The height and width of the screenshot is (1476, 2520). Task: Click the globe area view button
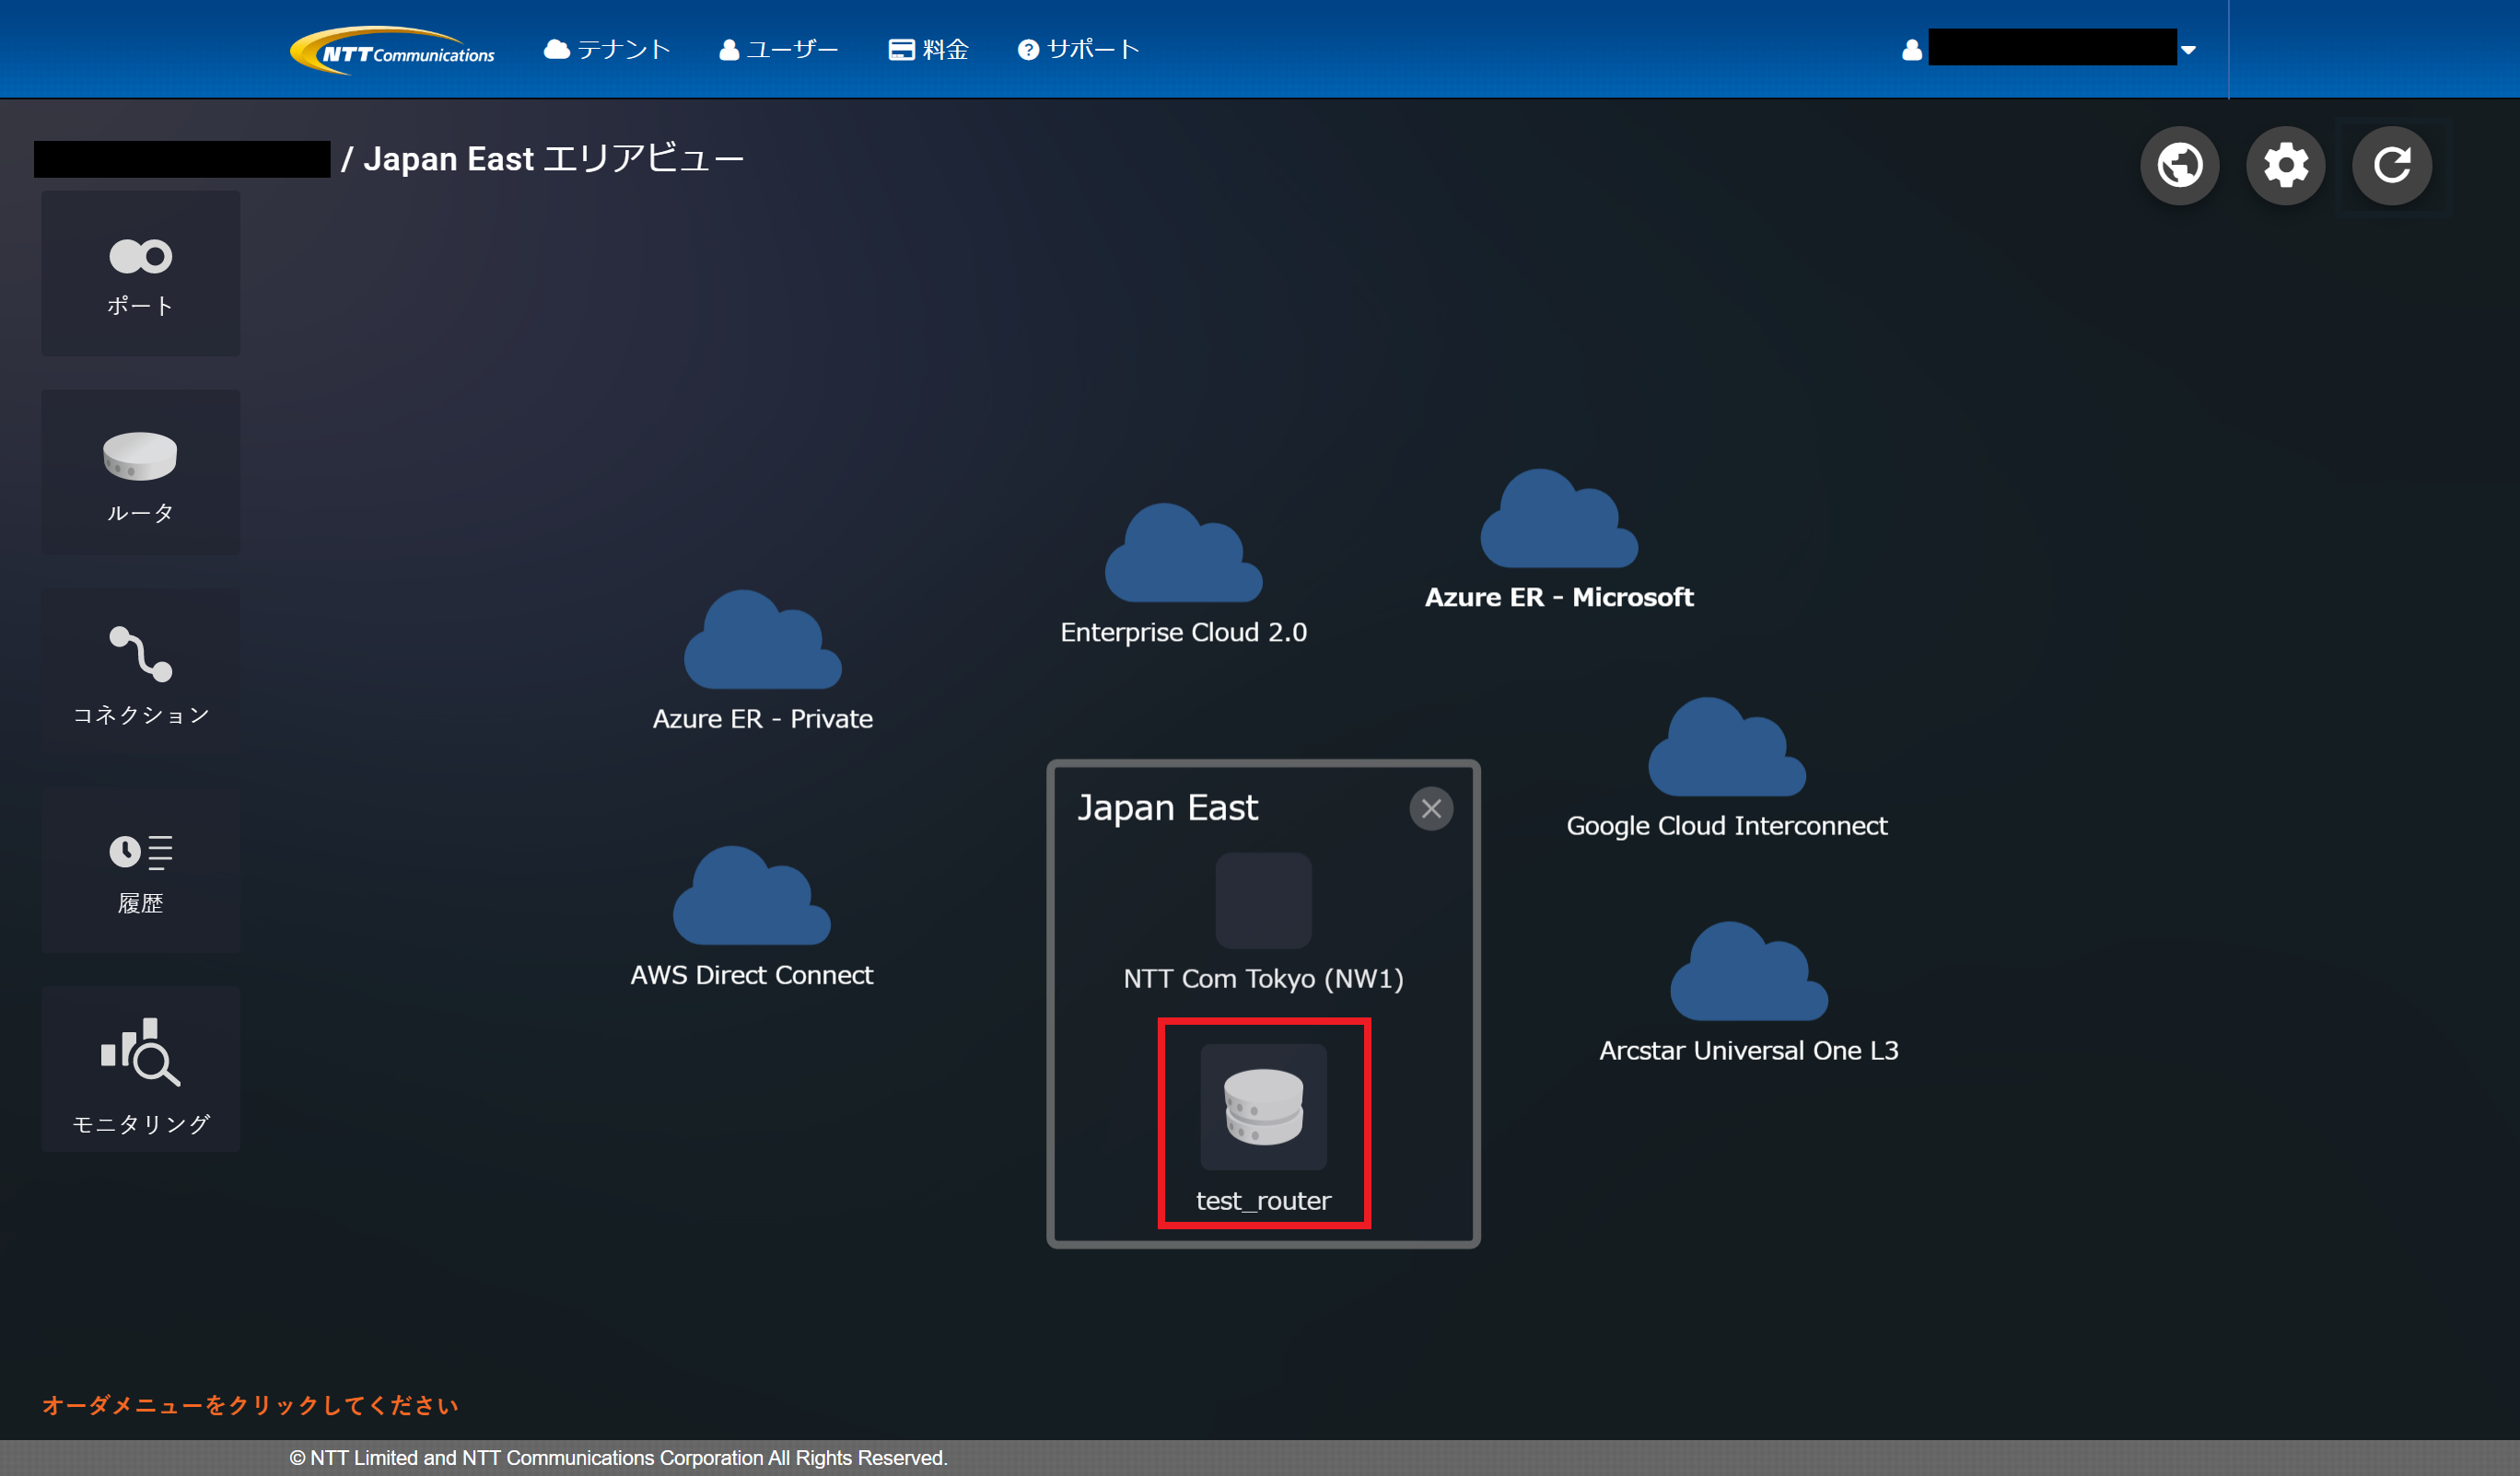coord(2179,165)
